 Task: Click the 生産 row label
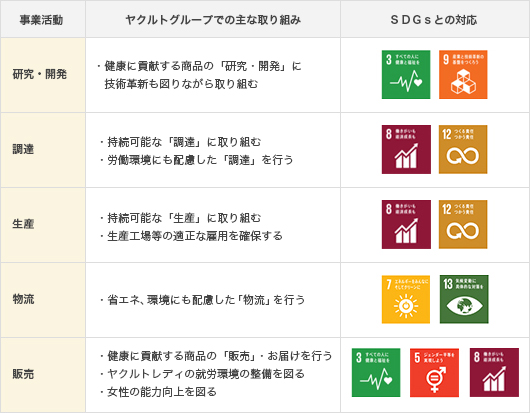click(x=23, y=224)
